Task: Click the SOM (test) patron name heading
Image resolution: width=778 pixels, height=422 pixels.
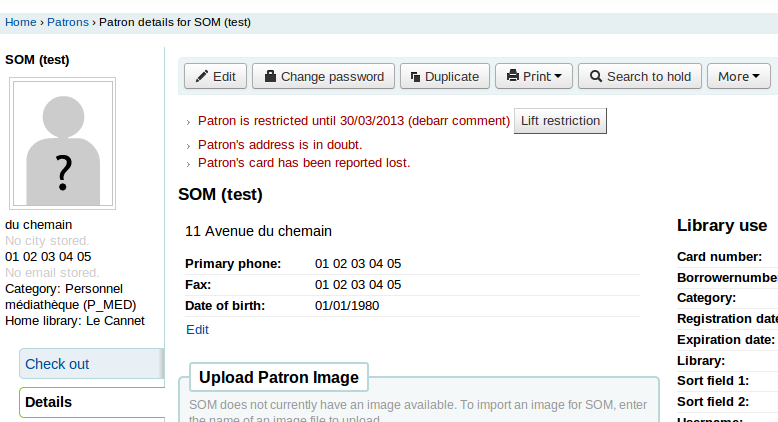Action: (220, 194)
